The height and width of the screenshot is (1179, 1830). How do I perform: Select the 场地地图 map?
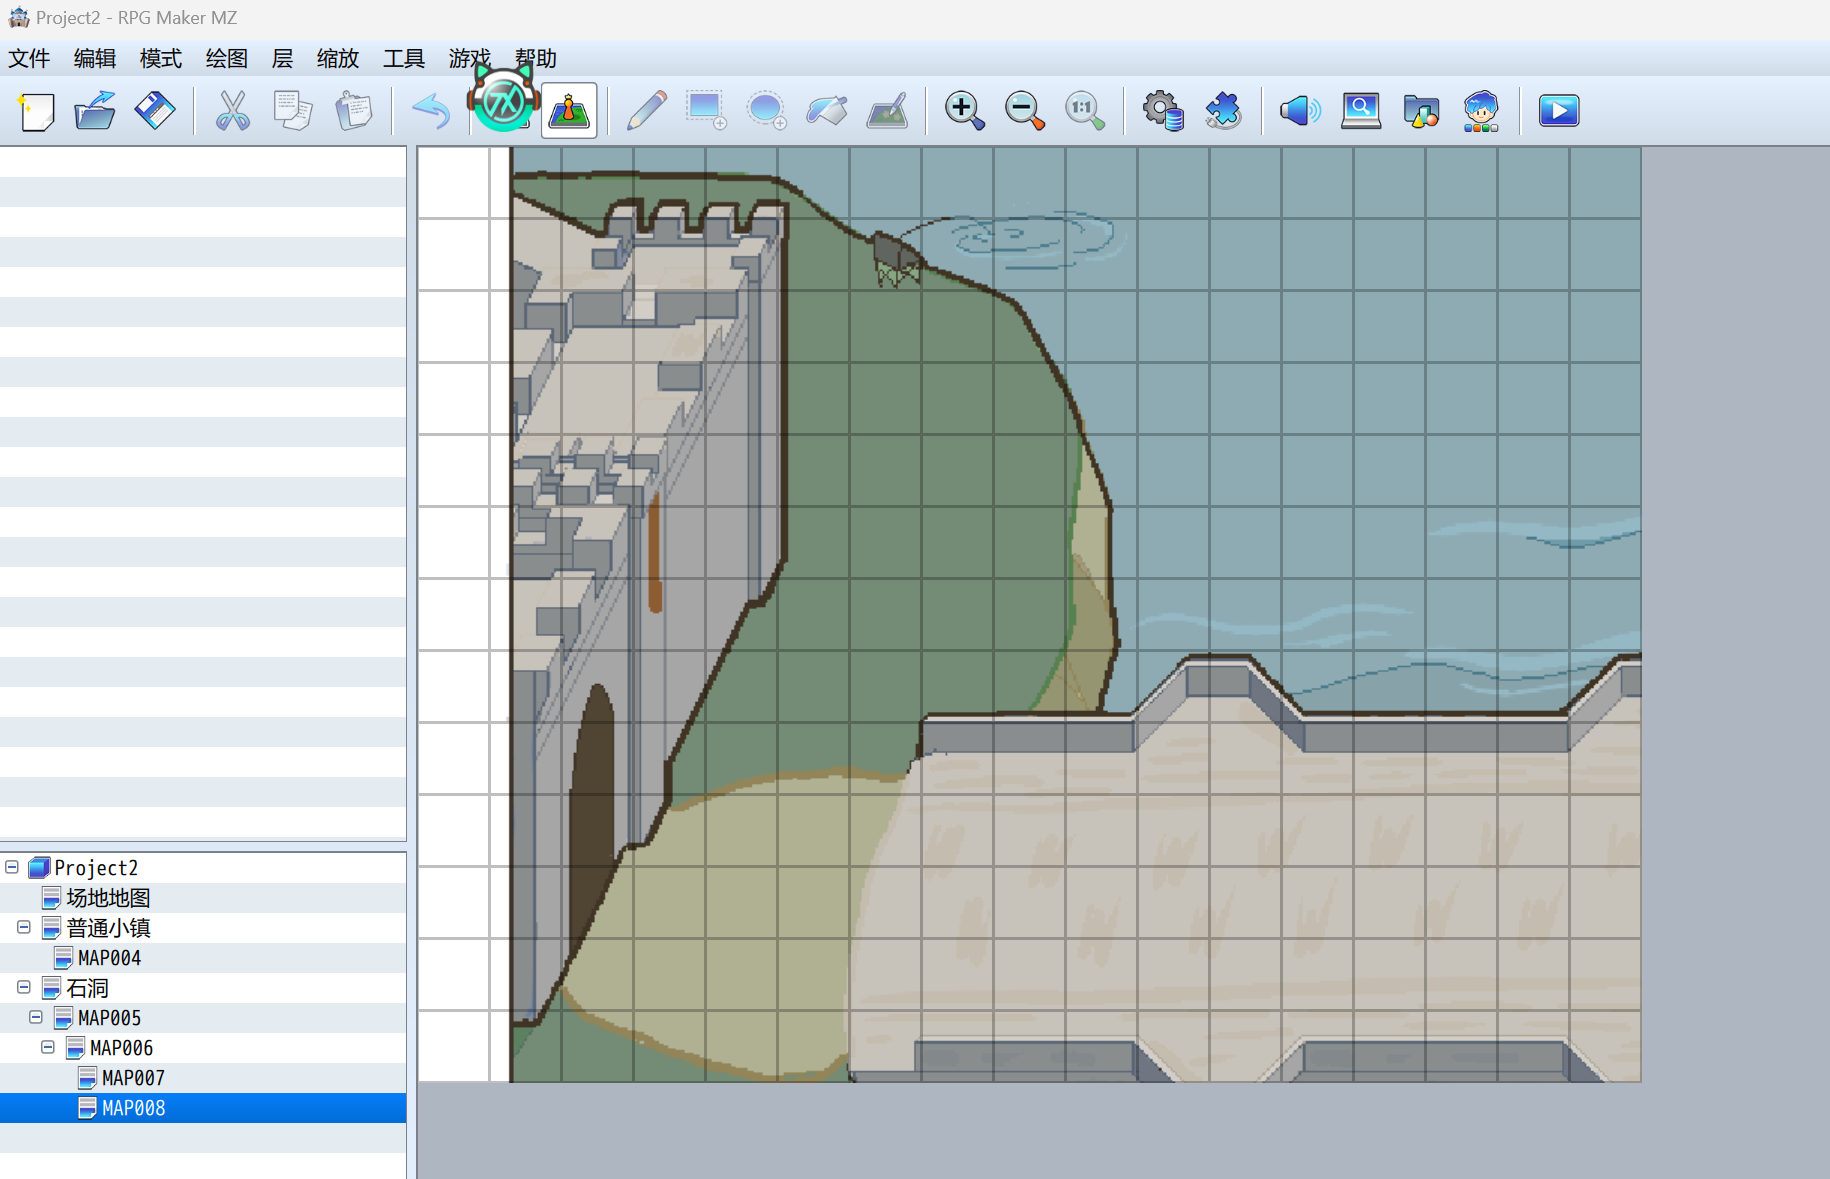click(x=108, y=898)
